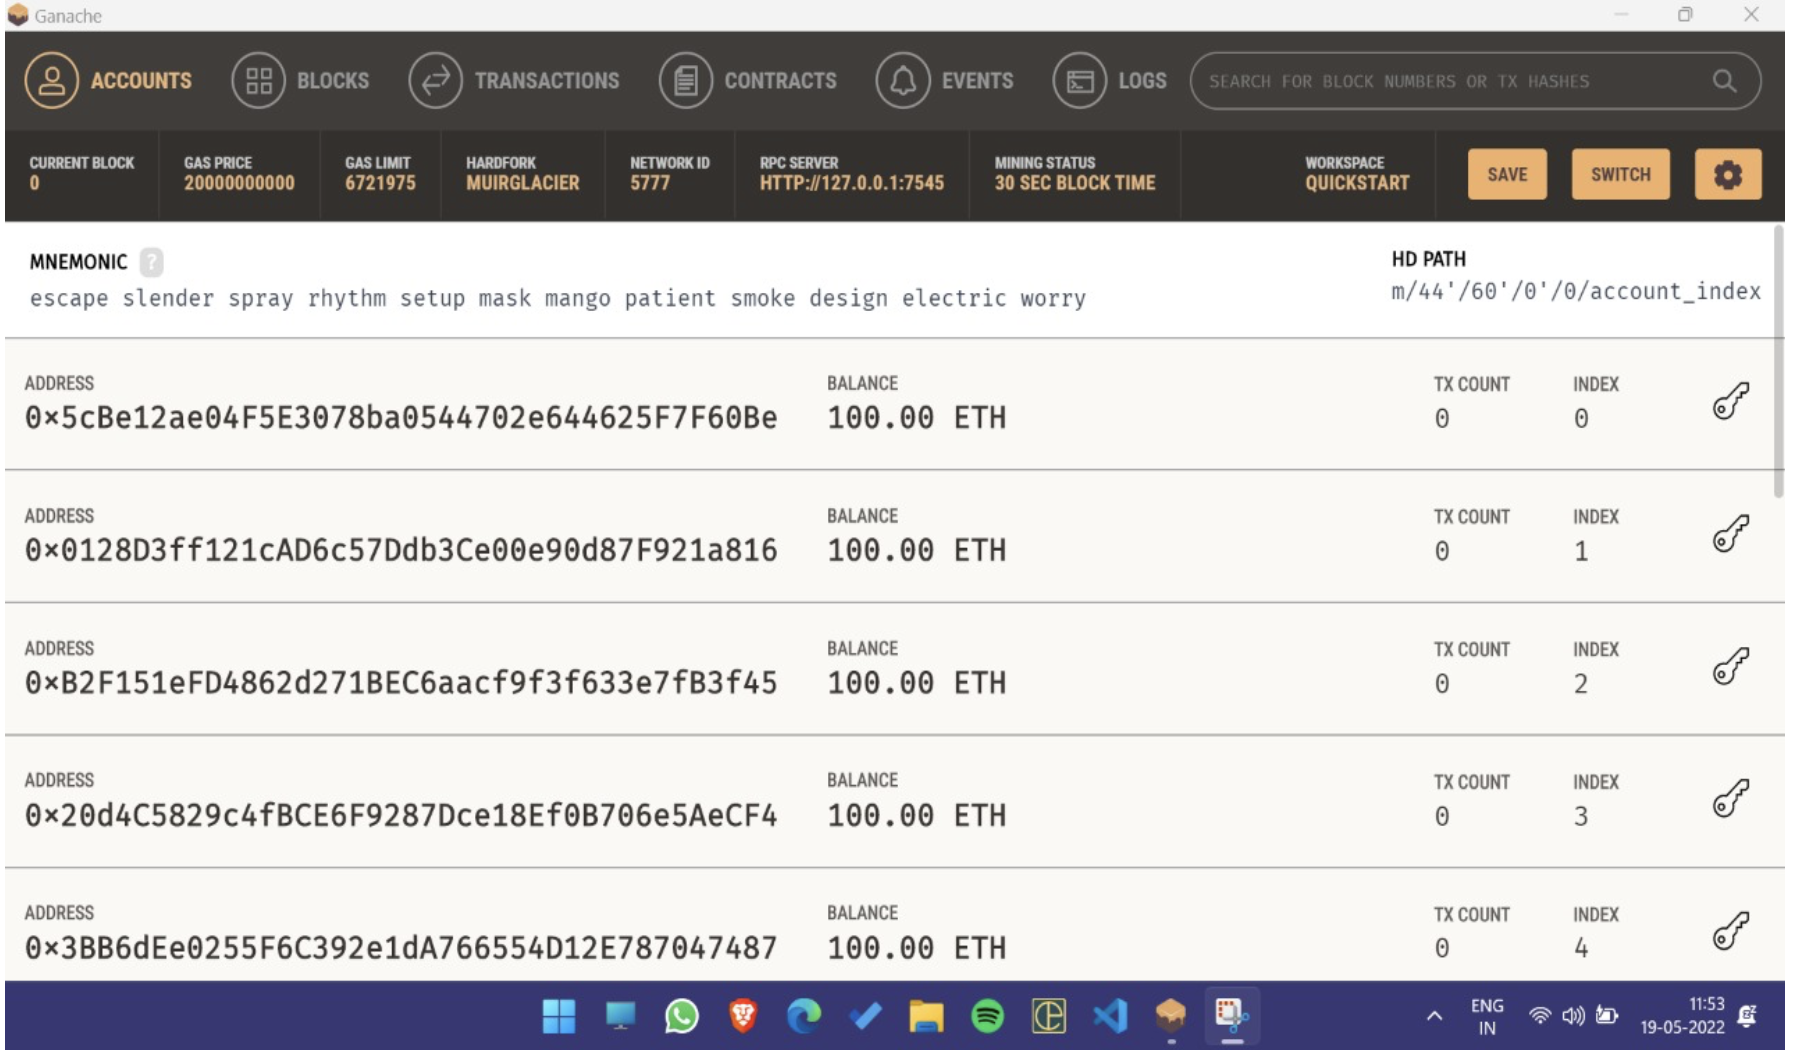The height and width of the screenshot is (1050, 1798).
Task: Open the Events view
Action: (903, 81)
